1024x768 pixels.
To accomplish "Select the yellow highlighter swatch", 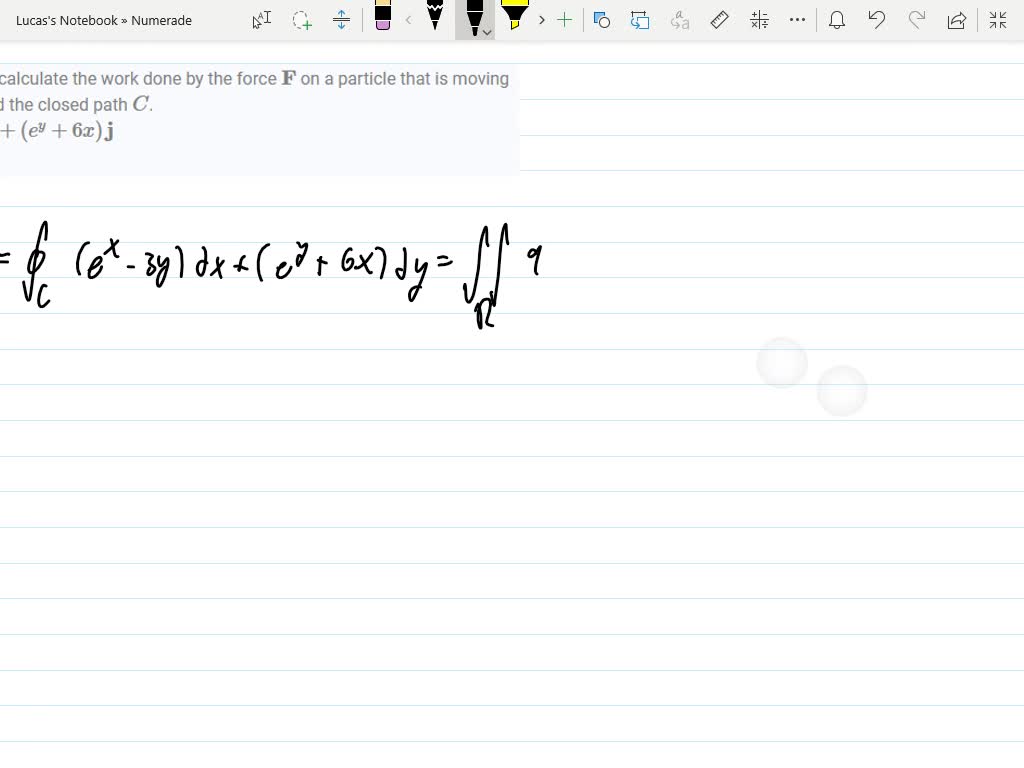I will [515, 15].
